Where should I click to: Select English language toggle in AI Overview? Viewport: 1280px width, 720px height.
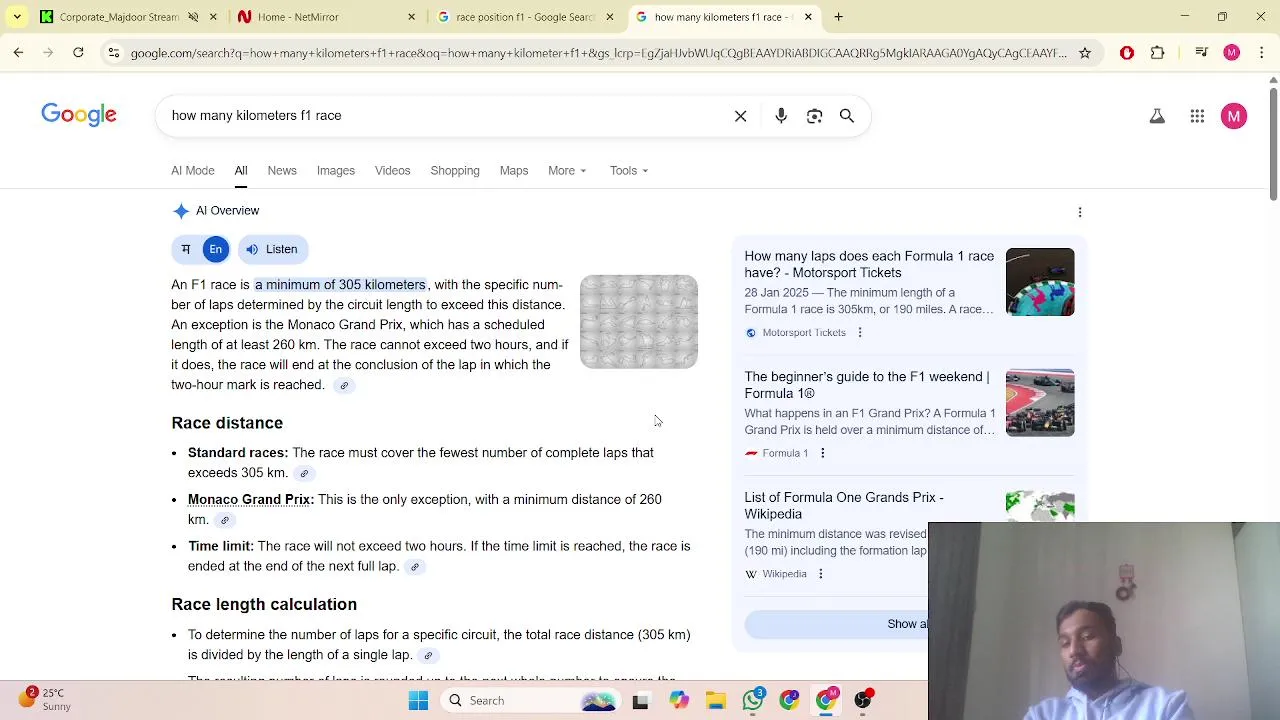[216, 249]
